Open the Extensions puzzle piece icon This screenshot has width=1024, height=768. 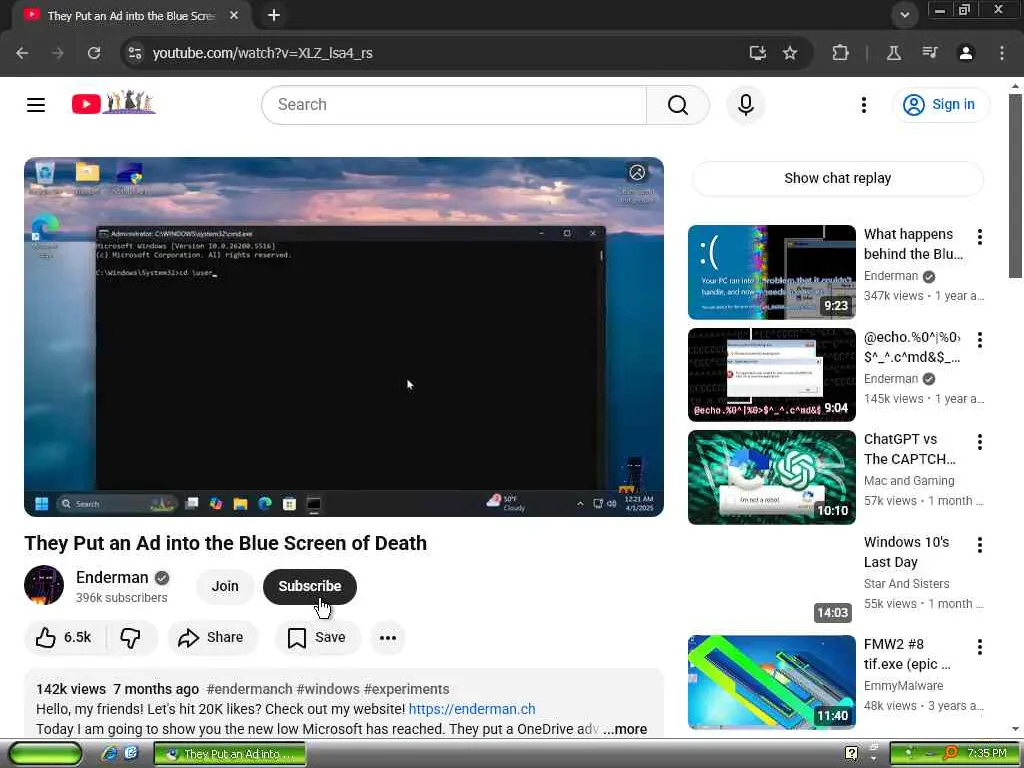(x=840, y=53)
